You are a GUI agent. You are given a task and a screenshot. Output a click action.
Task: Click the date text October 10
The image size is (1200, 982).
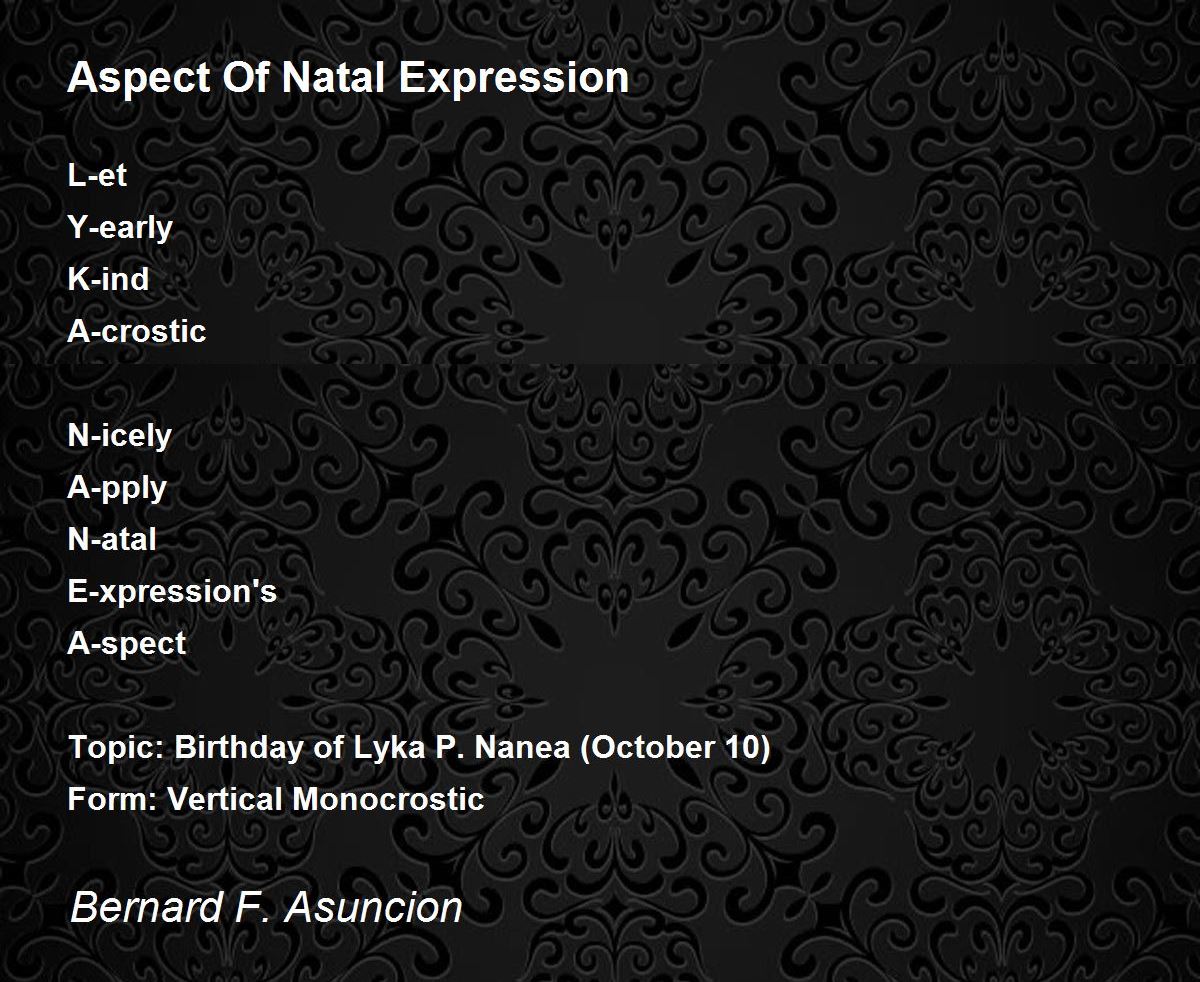click(x=676, y=748)
